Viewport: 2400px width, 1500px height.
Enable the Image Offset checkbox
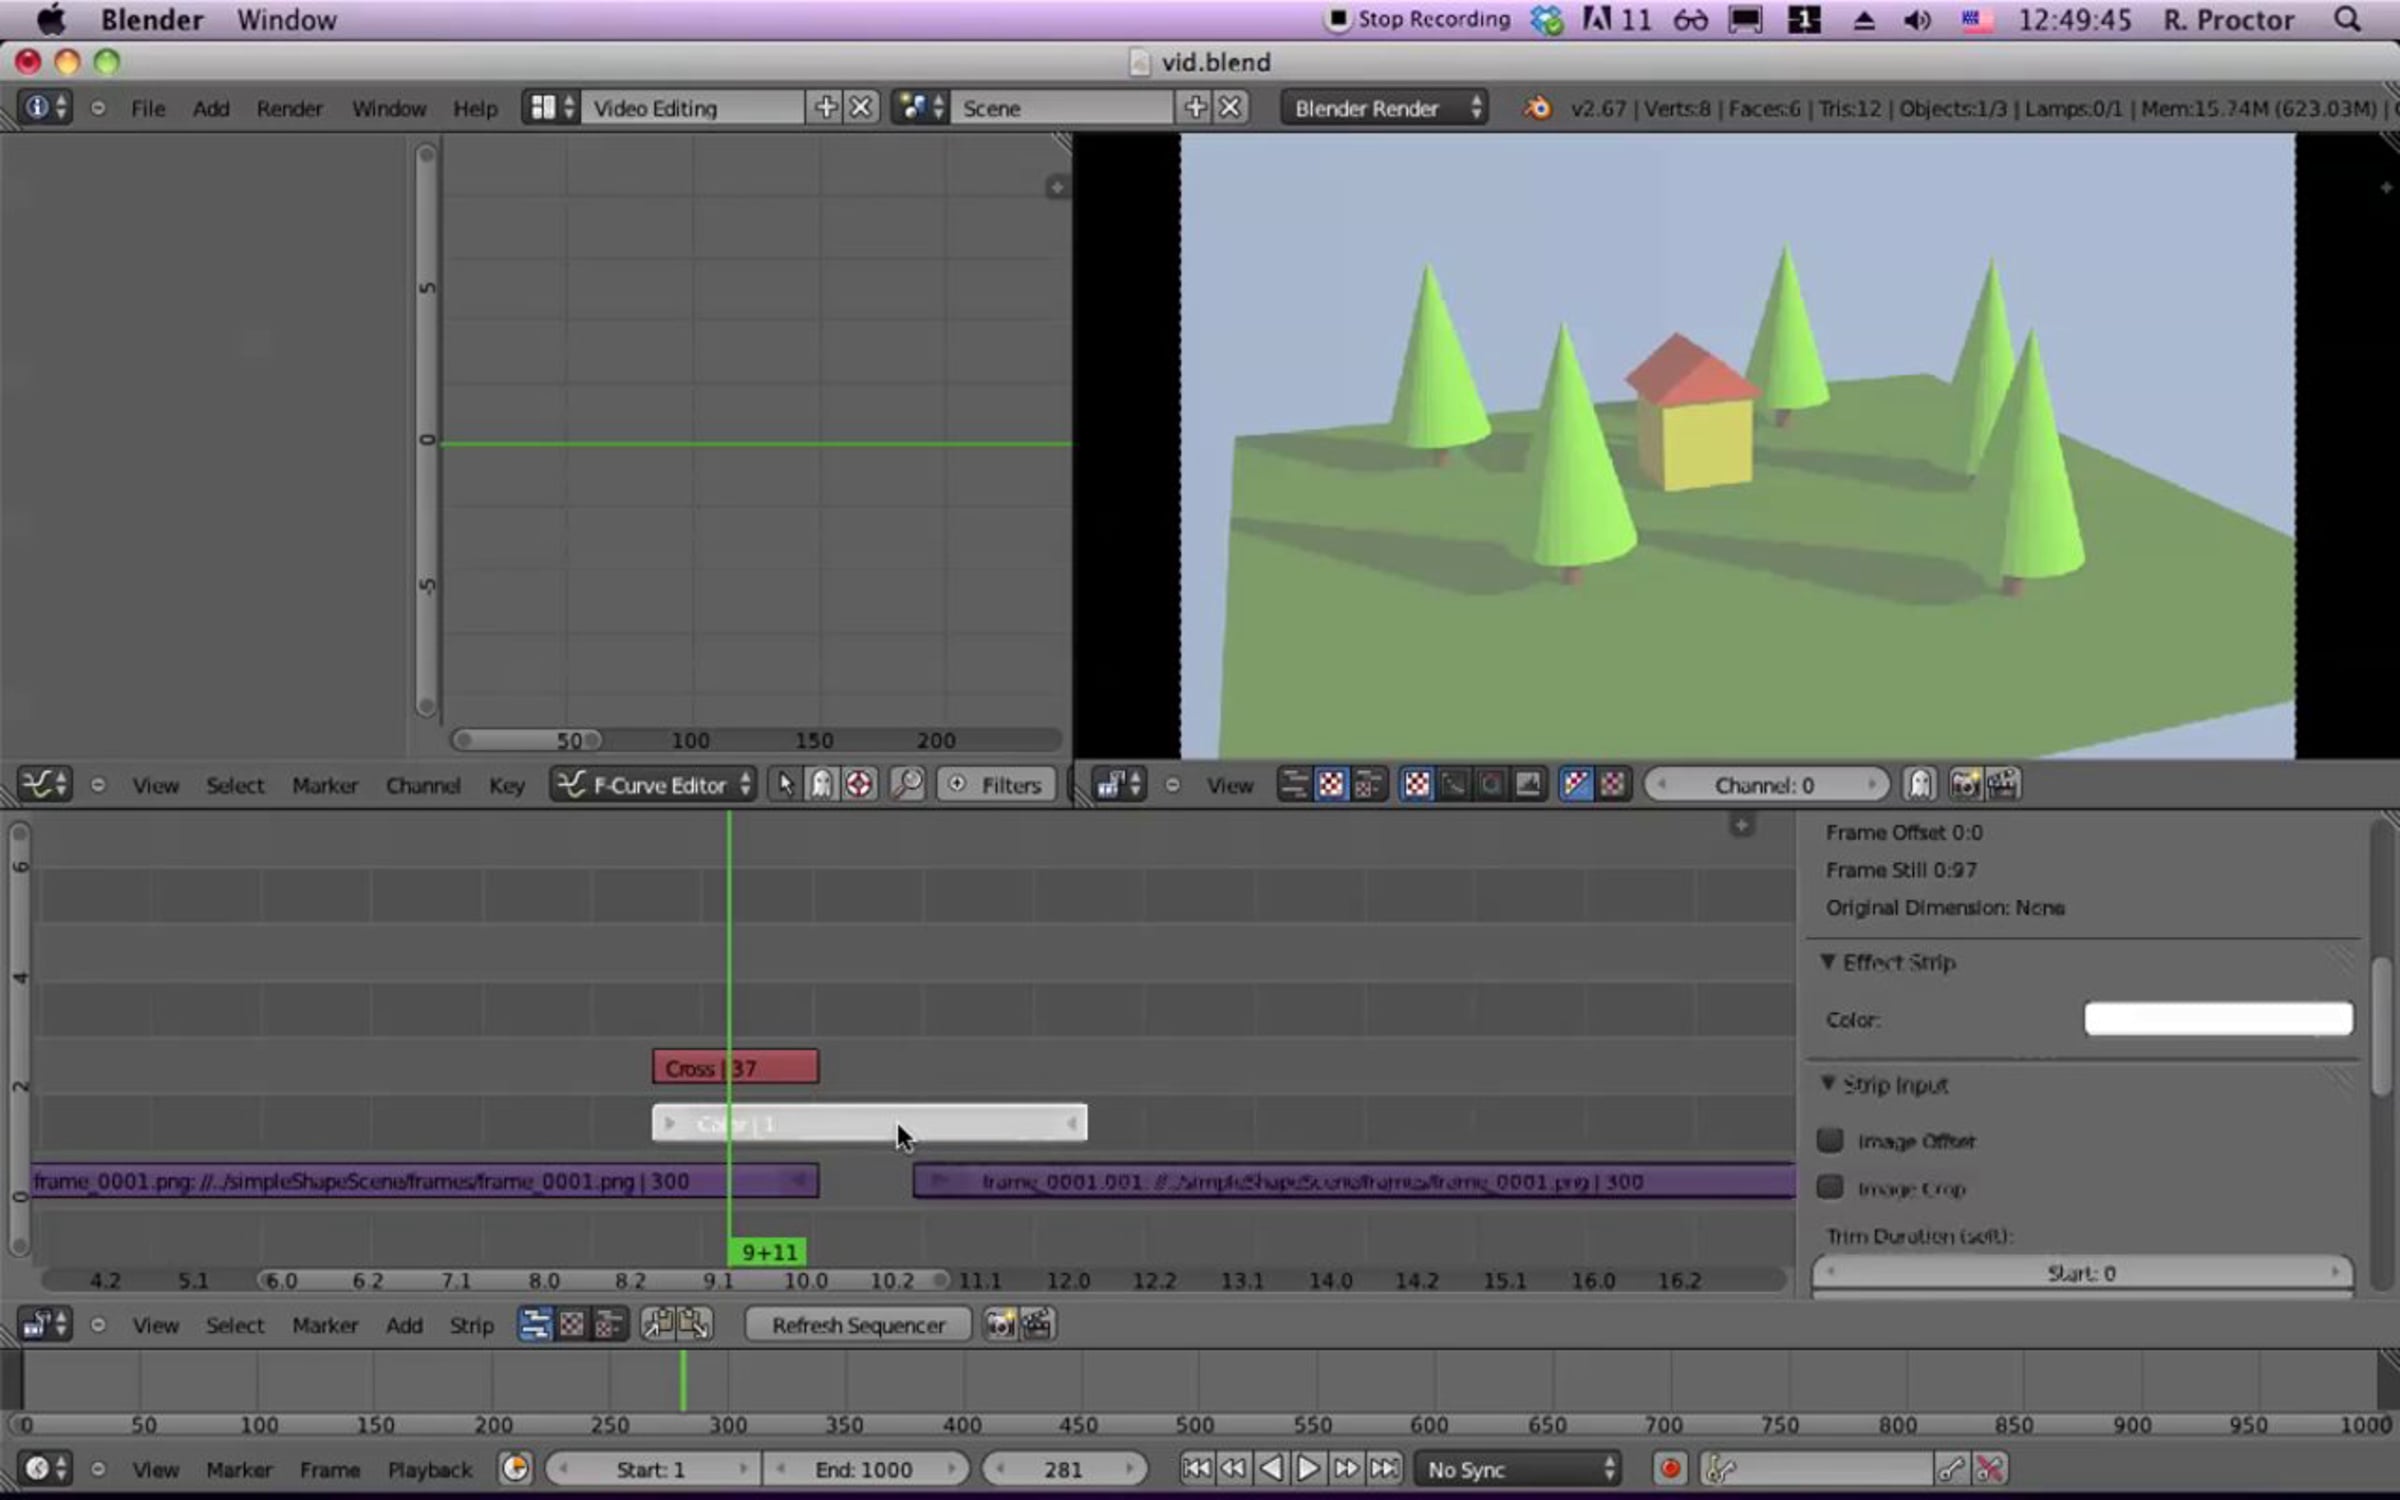click(1830, 1140)
